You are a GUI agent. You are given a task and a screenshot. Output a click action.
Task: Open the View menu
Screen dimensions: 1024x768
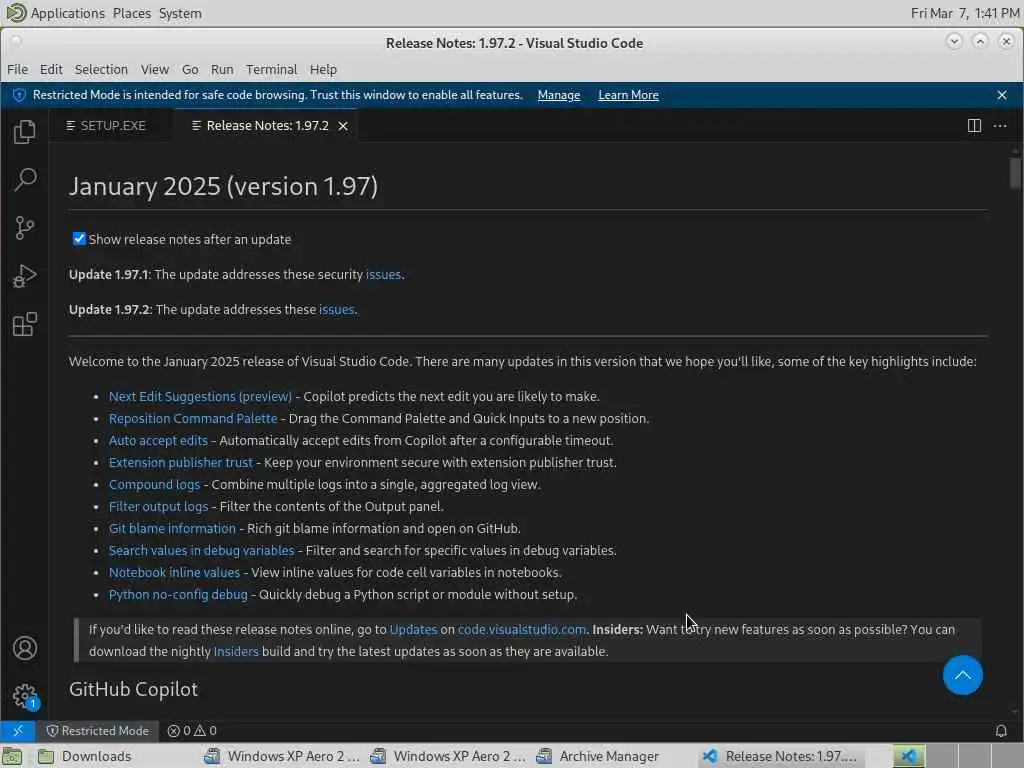(154, 69)
